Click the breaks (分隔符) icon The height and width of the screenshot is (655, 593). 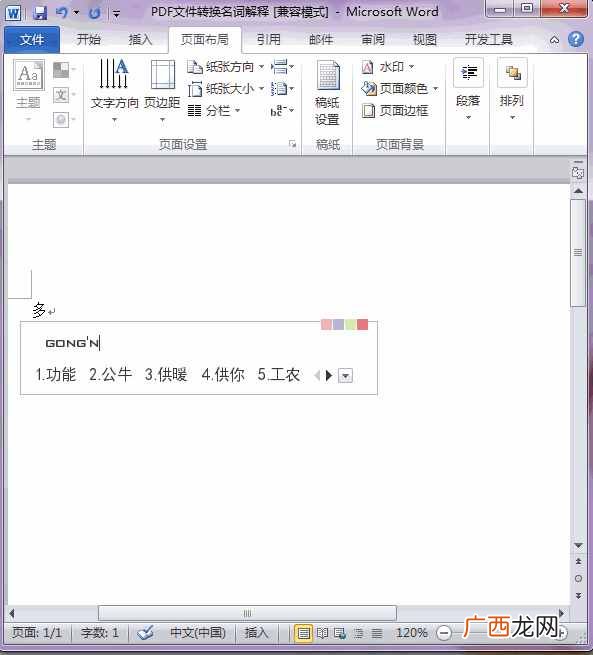pyautogui.click(x=282, y=66)
